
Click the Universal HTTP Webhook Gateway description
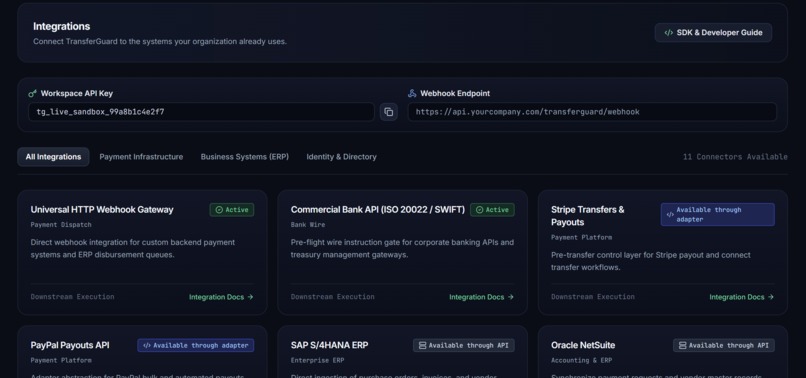(133, 248)
